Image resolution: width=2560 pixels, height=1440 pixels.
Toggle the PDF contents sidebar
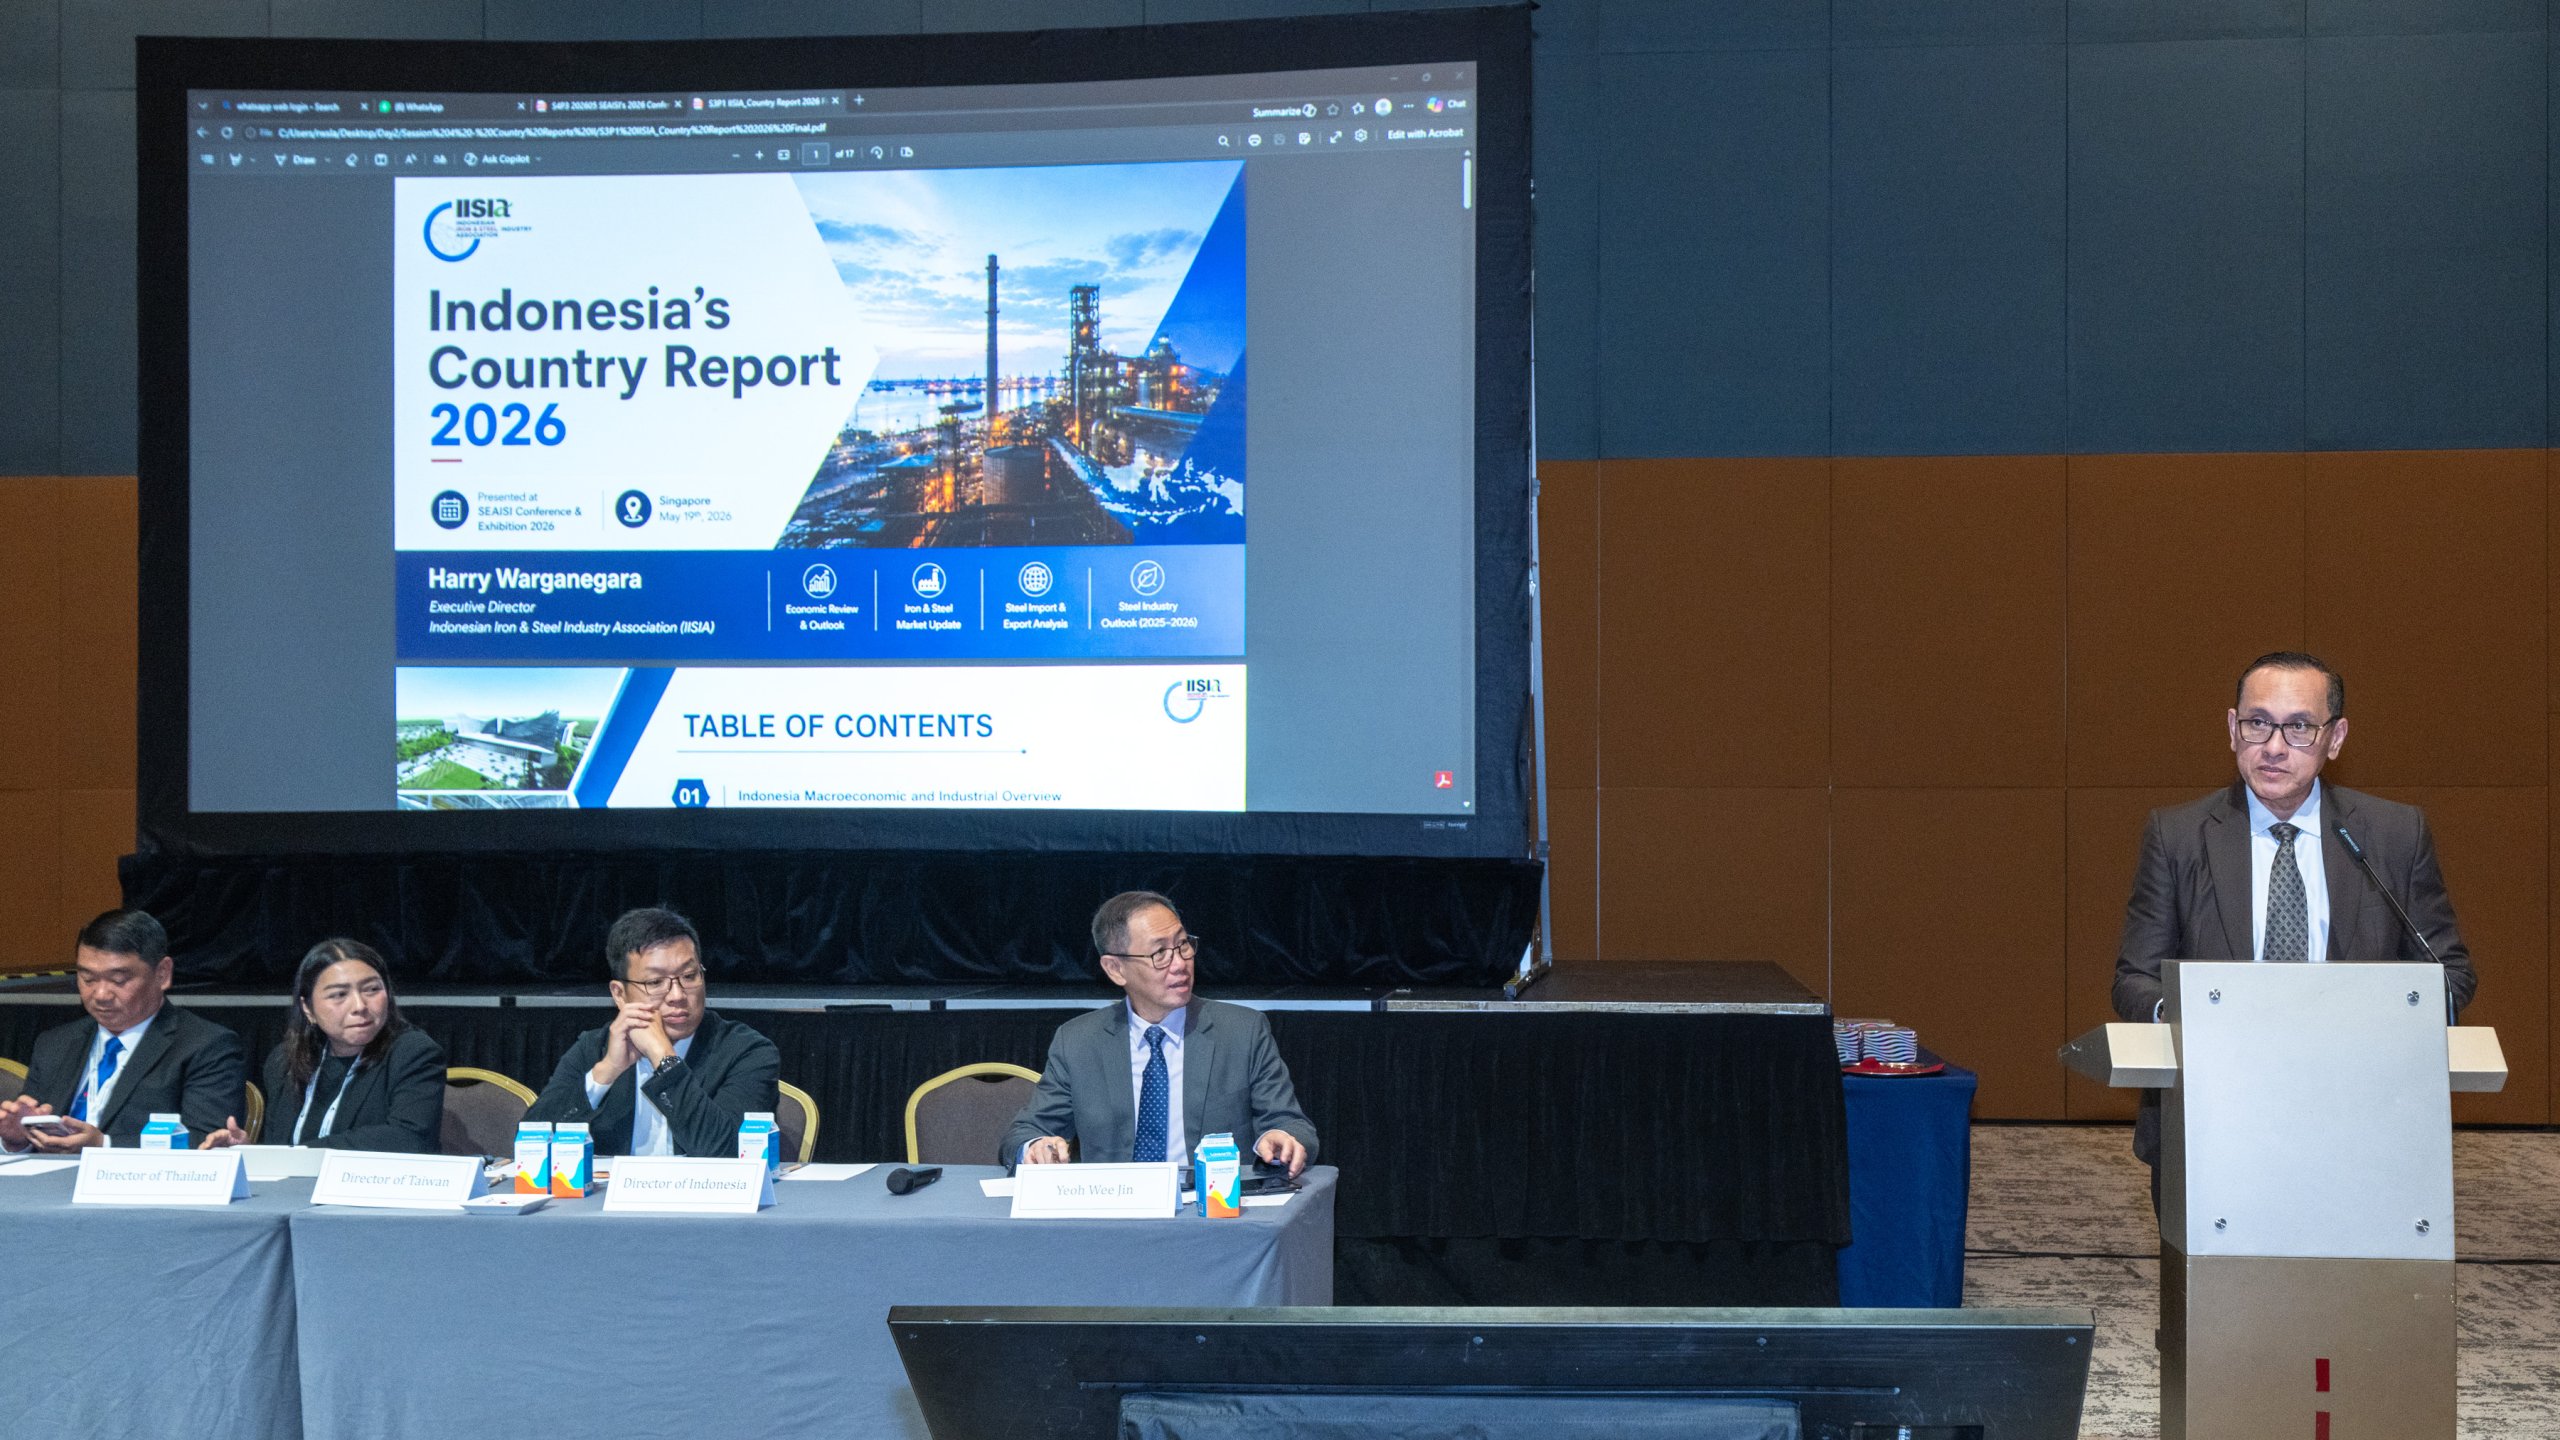pos(208,159)
